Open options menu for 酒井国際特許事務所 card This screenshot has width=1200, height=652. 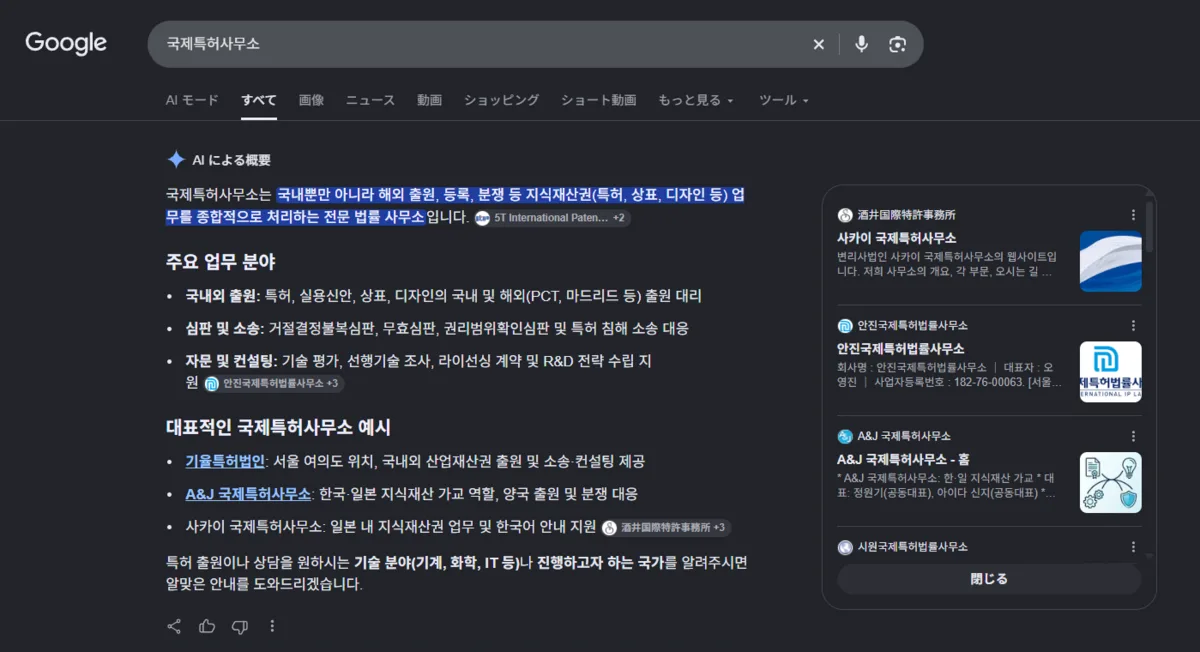[1133, 215]
